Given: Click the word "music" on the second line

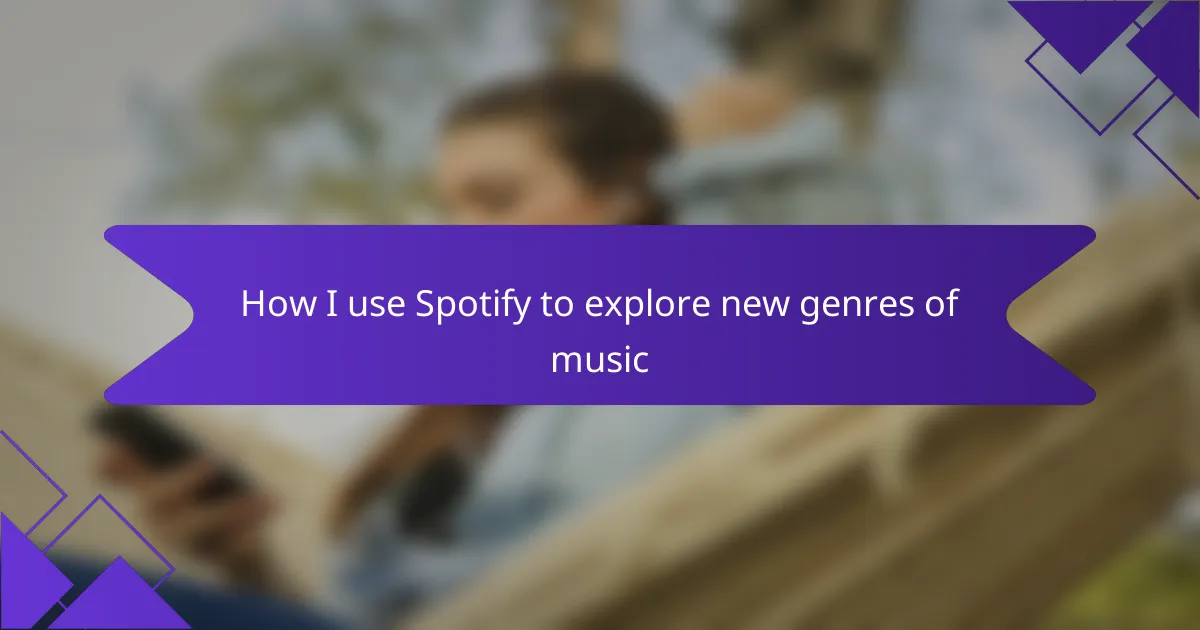Looking at the screenshot, I should [600, 360].
